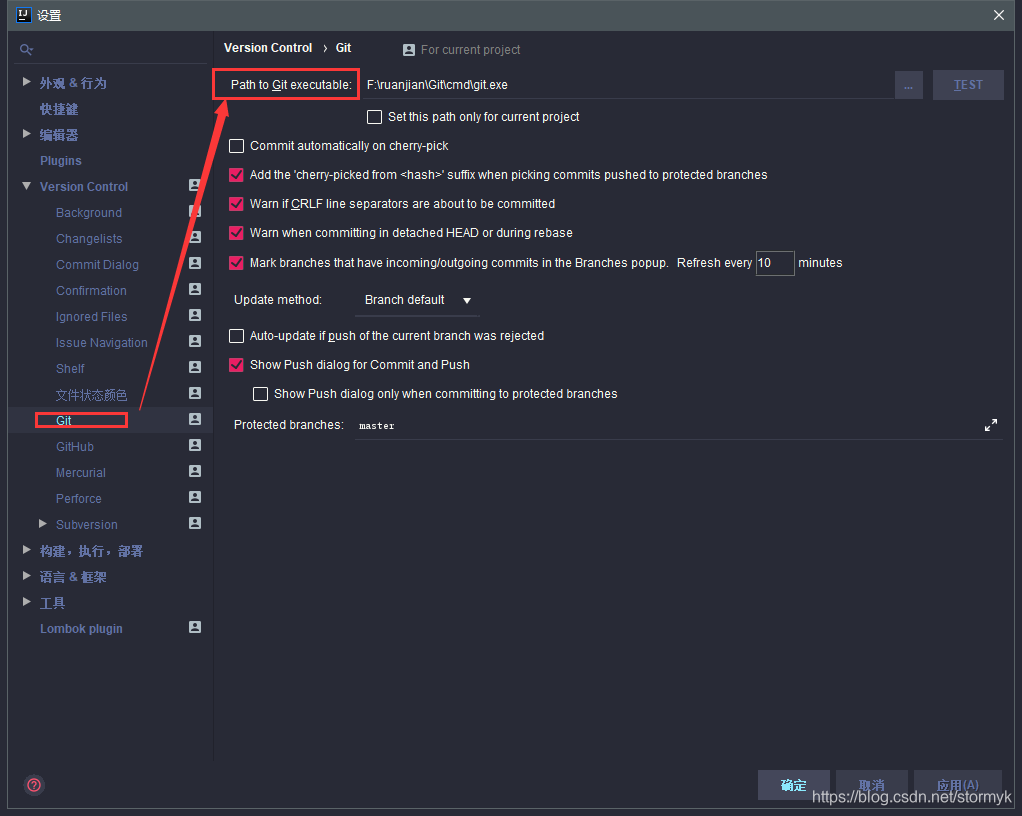The height and width of the screenshot is (816, 1022).
Task: Click the TEST button
Action: [x=968, y=85]
